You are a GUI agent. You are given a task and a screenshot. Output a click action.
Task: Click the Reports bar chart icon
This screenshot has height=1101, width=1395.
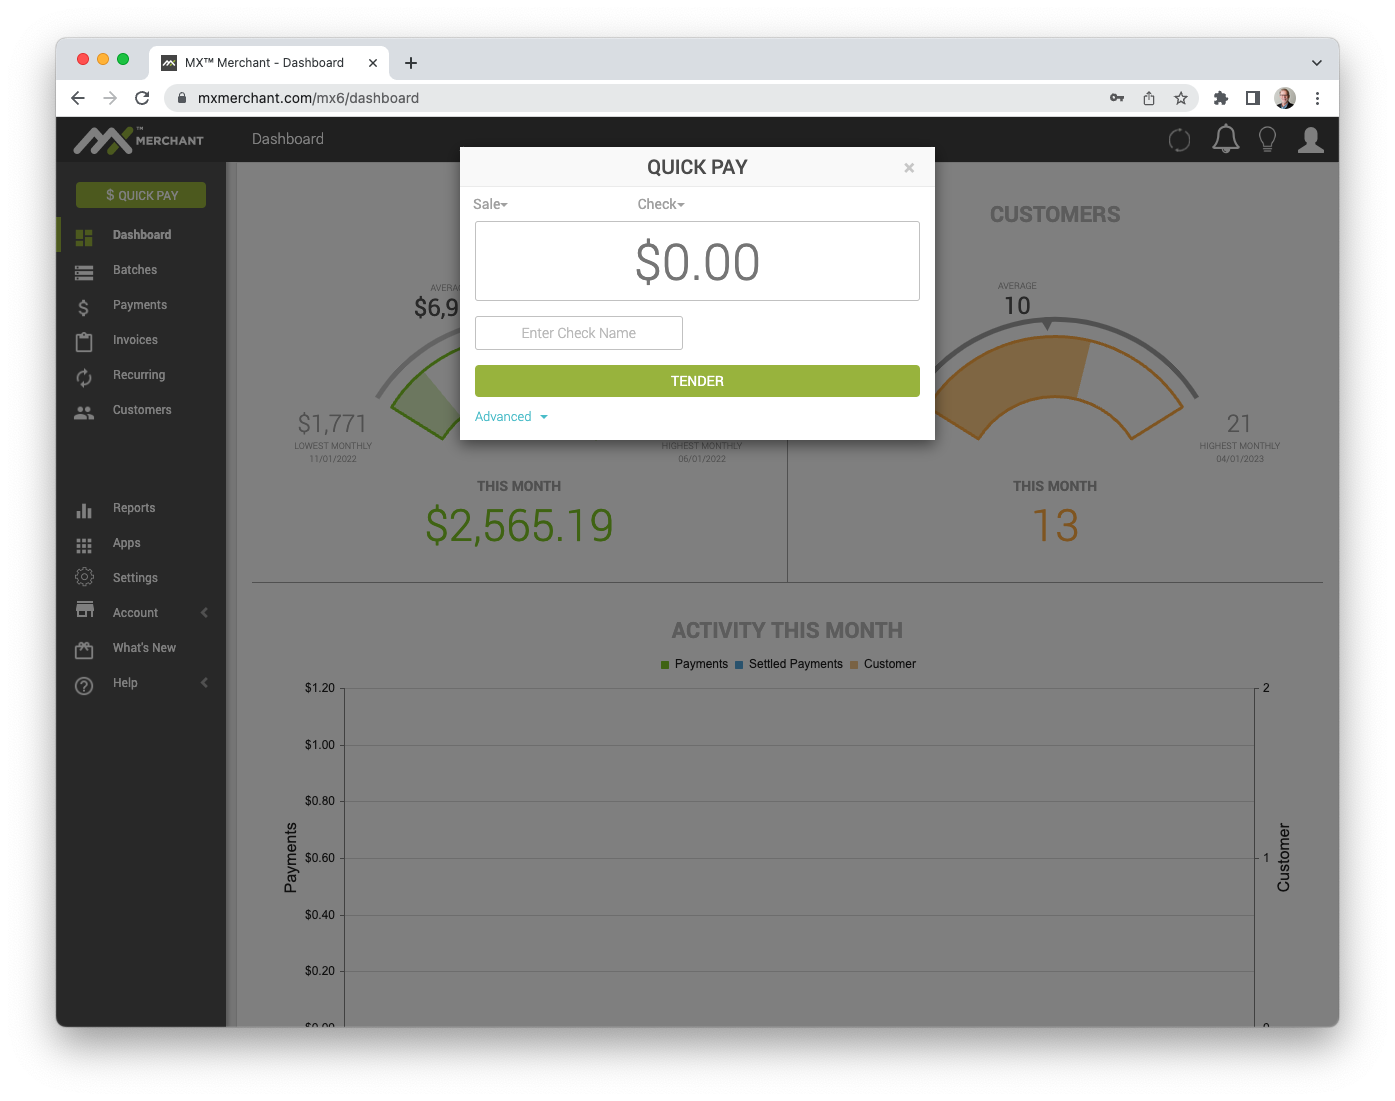(84, 508)
